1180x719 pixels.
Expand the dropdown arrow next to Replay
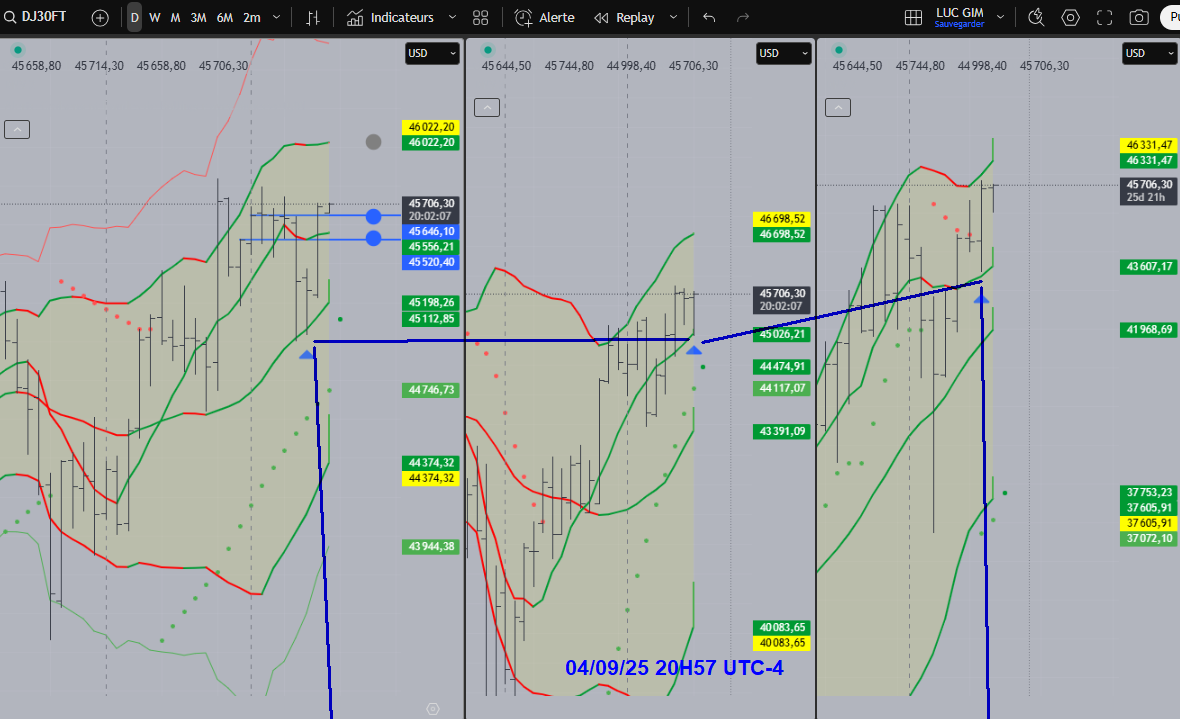tap(673, 17)
